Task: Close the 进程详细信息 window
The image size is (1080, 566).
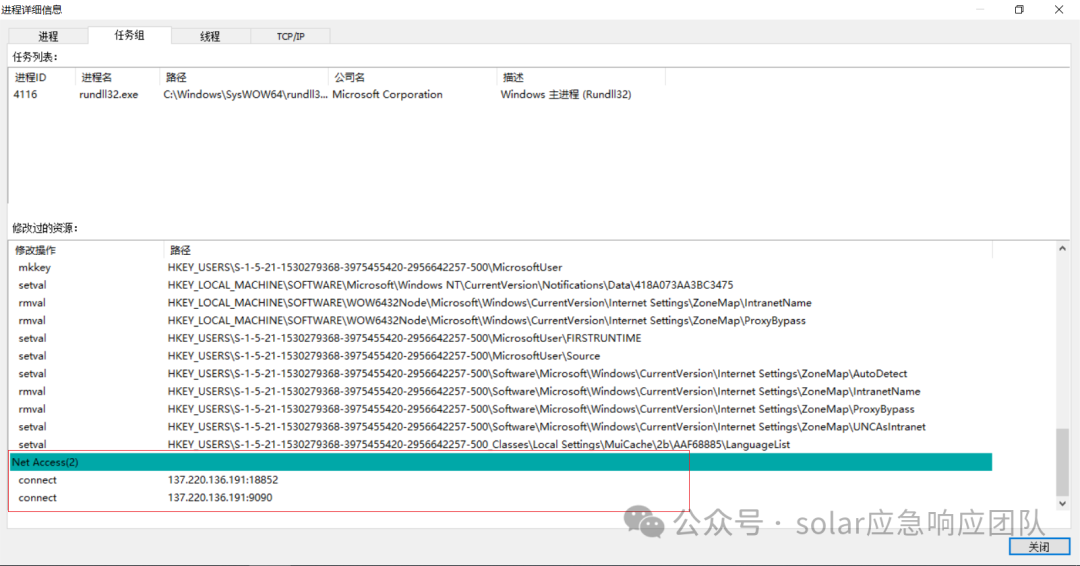Action: (1059, 9)
